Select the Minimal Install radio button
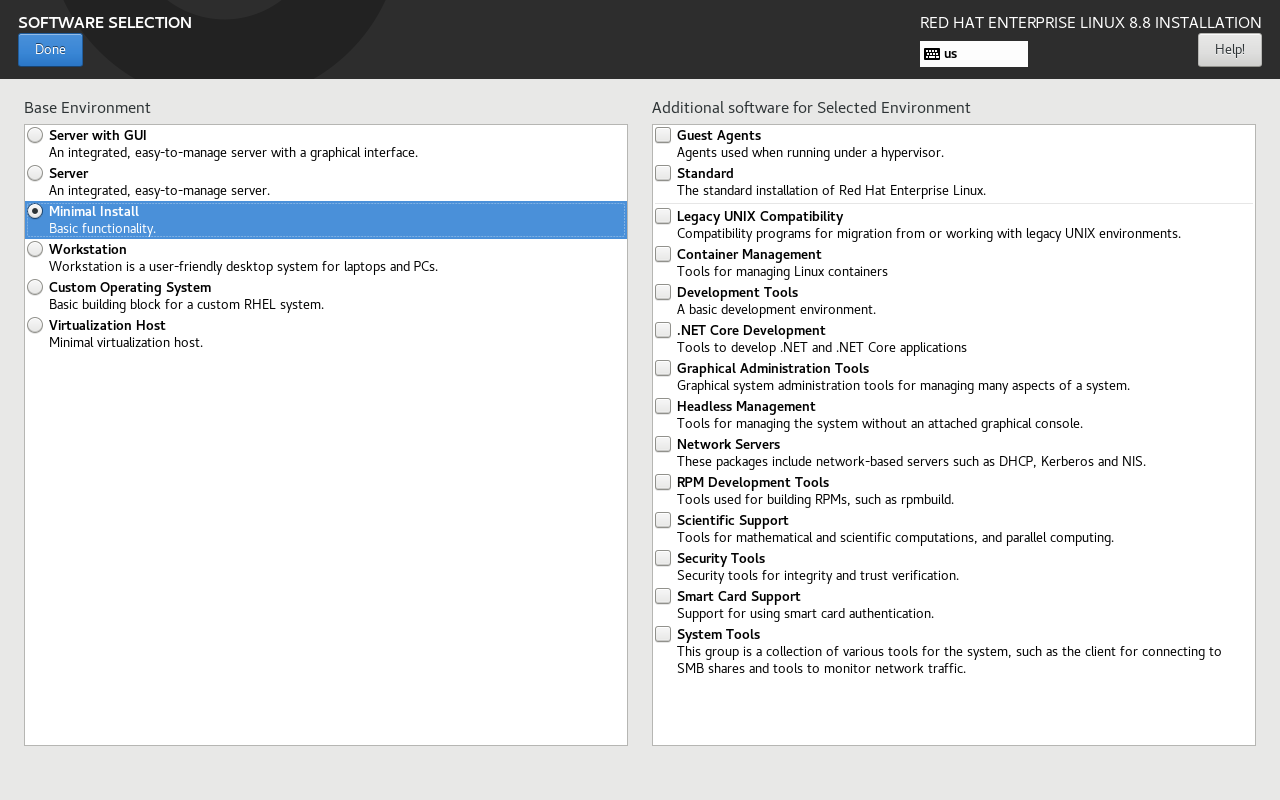1280x800 pixels. point(35,211)
